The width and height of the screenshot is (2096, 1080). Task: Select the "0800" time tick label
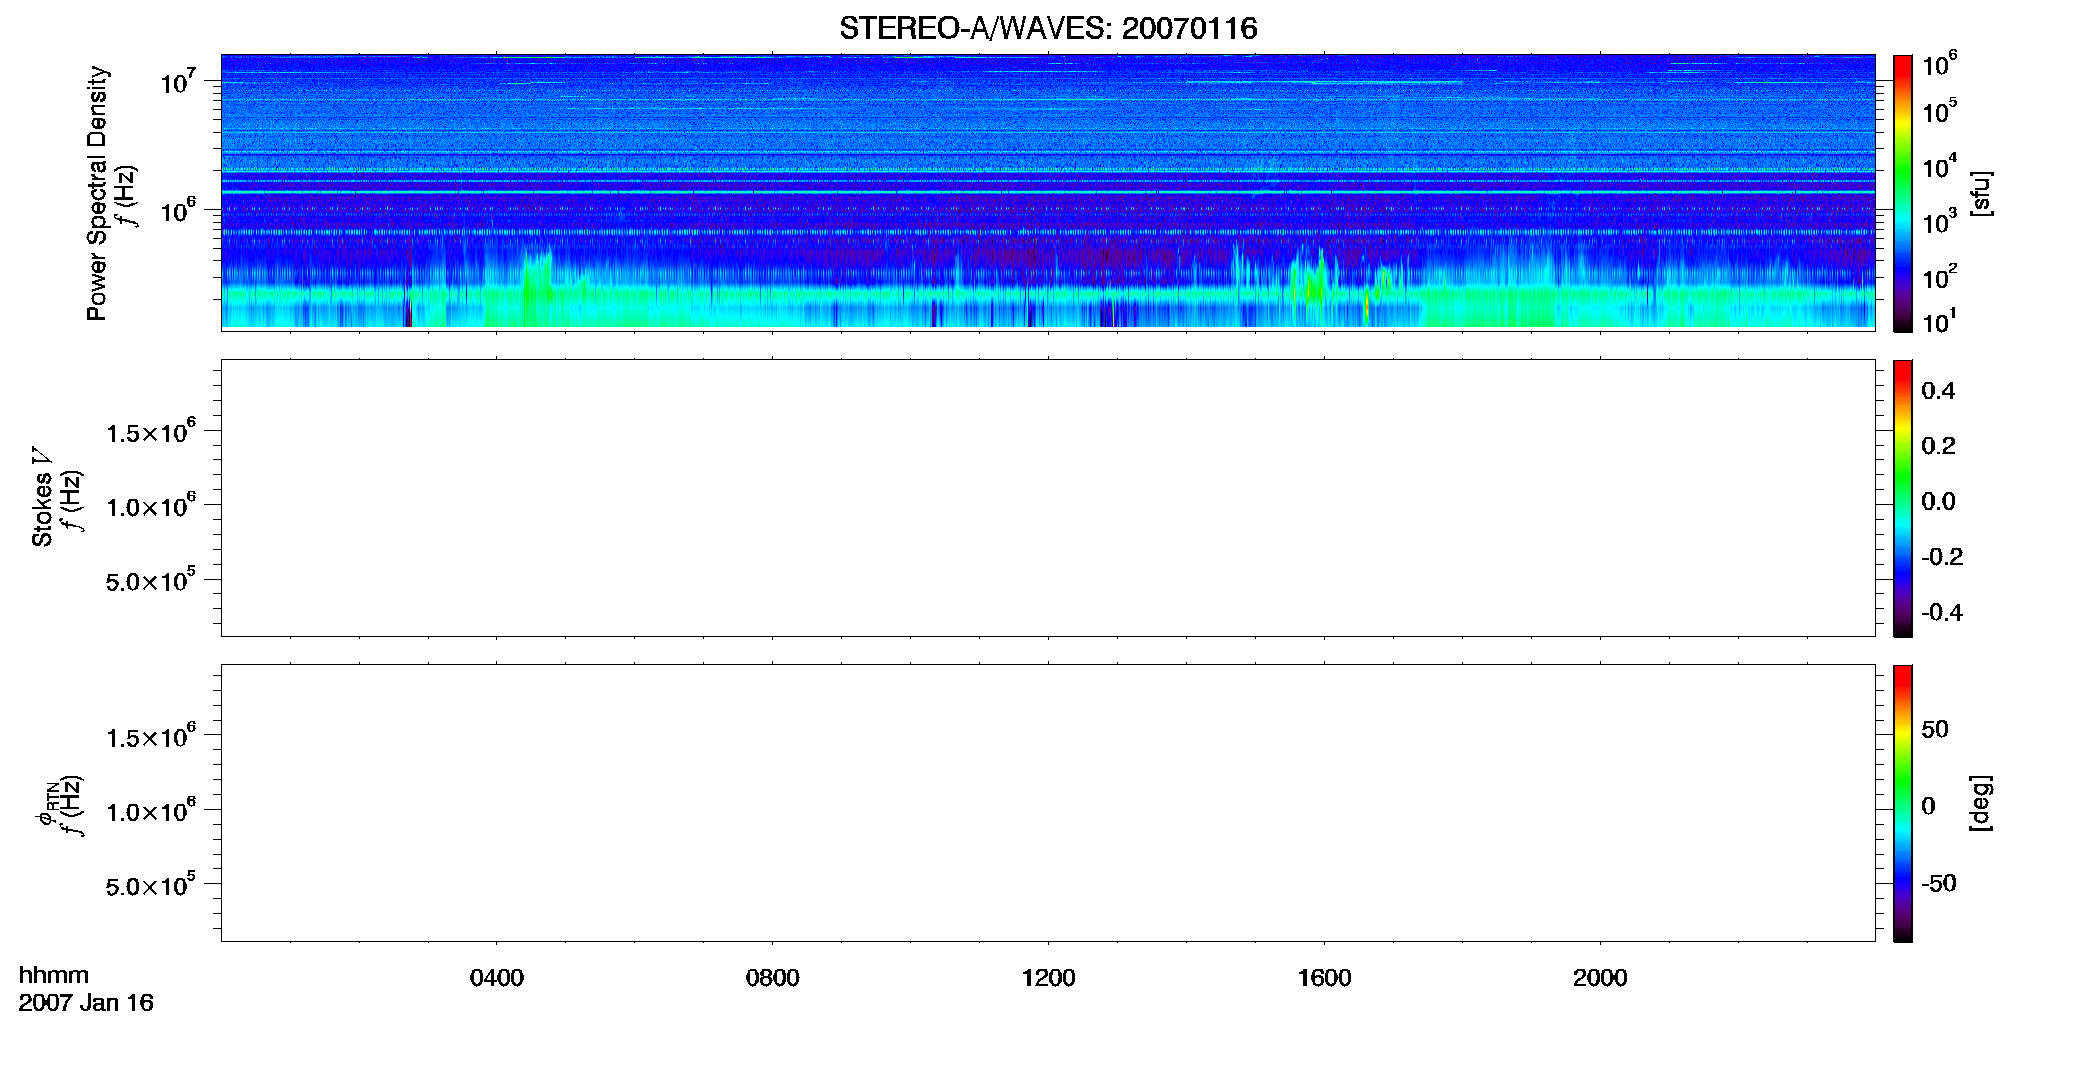coord(773,978)
